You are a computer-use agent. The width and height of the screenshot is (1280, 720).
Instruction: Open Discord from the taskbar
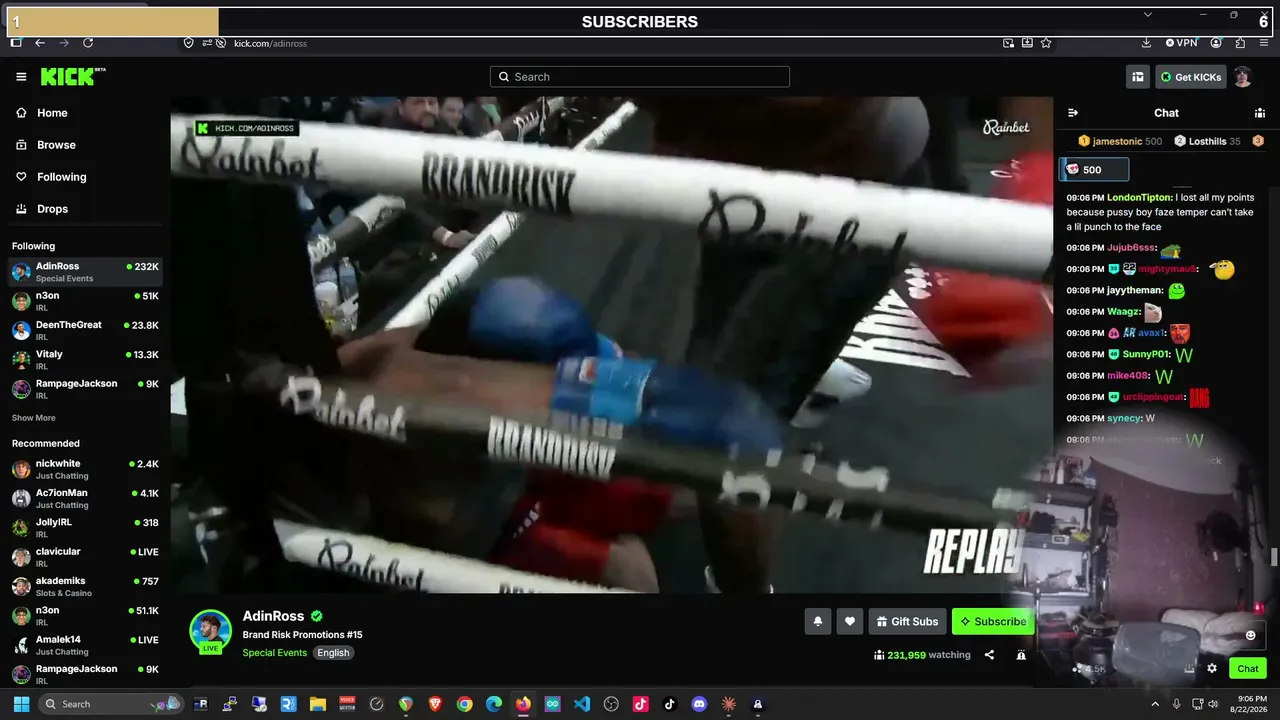(699, 704)
